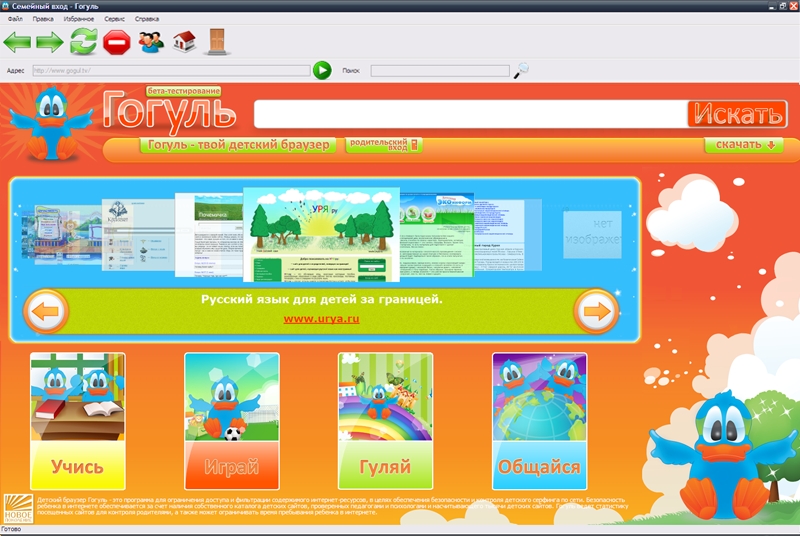
Task: Click the green Forward arrow toolbar icon
Action: click(49, 42)
